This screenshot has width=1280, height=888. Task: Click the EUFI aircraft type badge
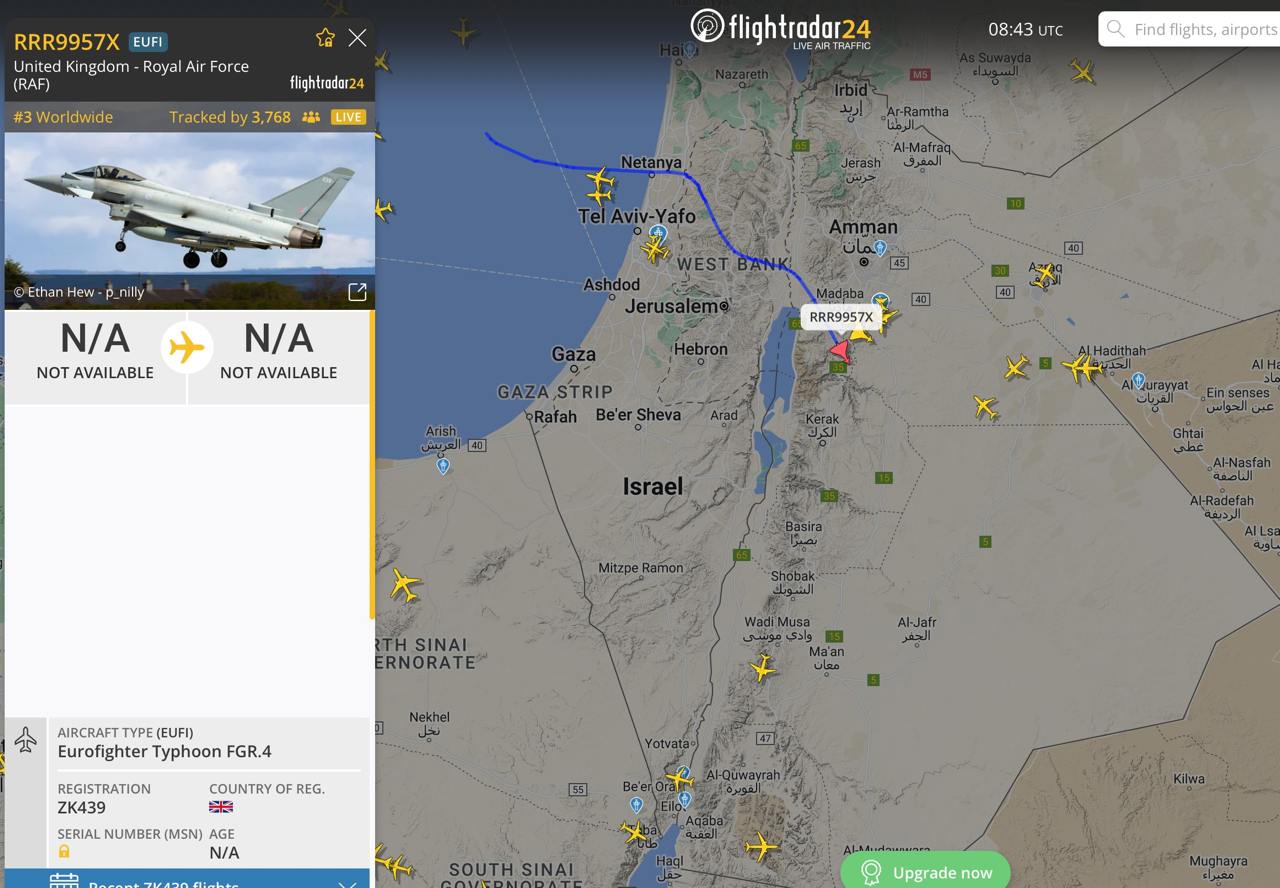coord(148,41)
